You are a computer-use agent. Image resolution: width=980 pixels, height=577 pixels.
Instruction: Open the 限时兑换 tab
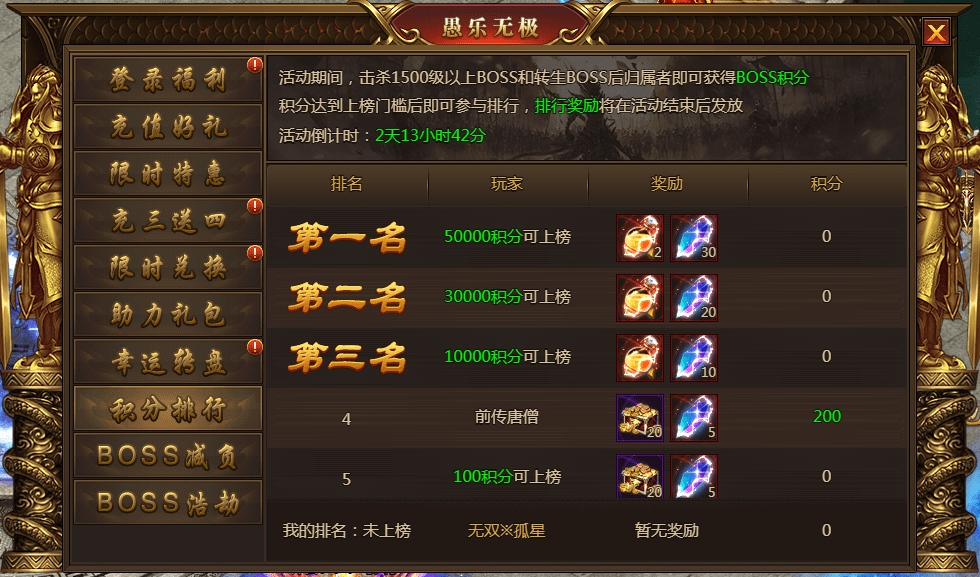(168, 267)
